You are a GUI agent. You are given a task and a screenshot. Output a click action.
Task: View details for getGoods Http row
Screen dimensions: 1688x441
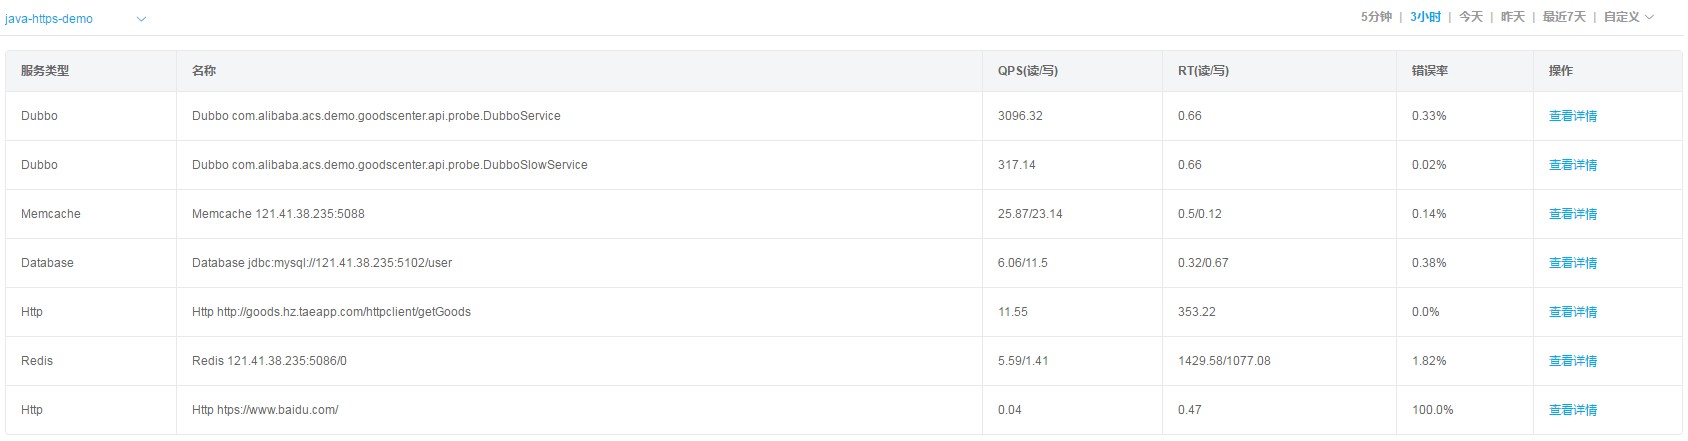point(1573,312)
